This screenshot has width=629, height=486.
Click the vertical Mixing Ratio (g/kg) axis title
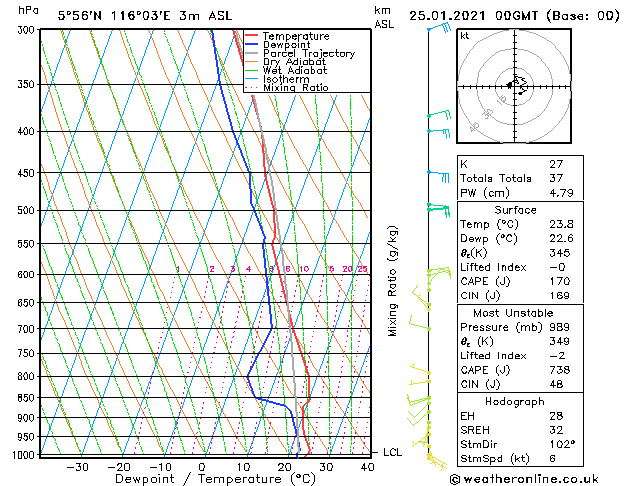click(392, 281)
